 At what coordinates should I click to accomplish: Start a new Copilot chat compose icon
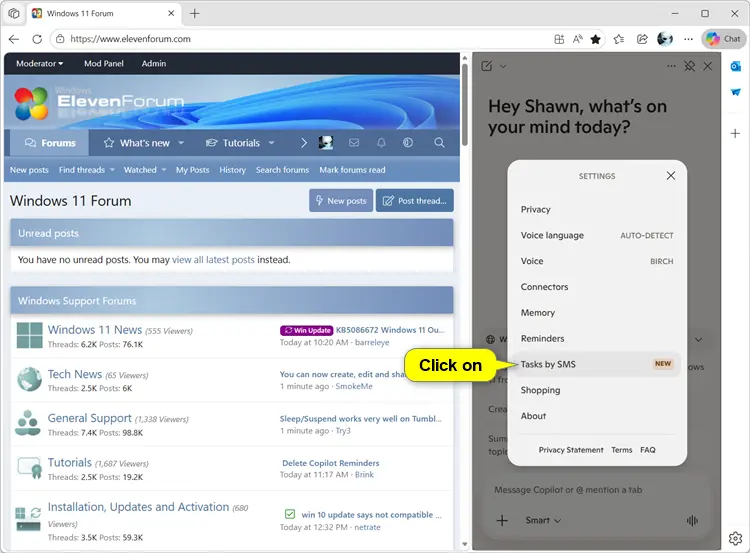[x=487, y=66]
